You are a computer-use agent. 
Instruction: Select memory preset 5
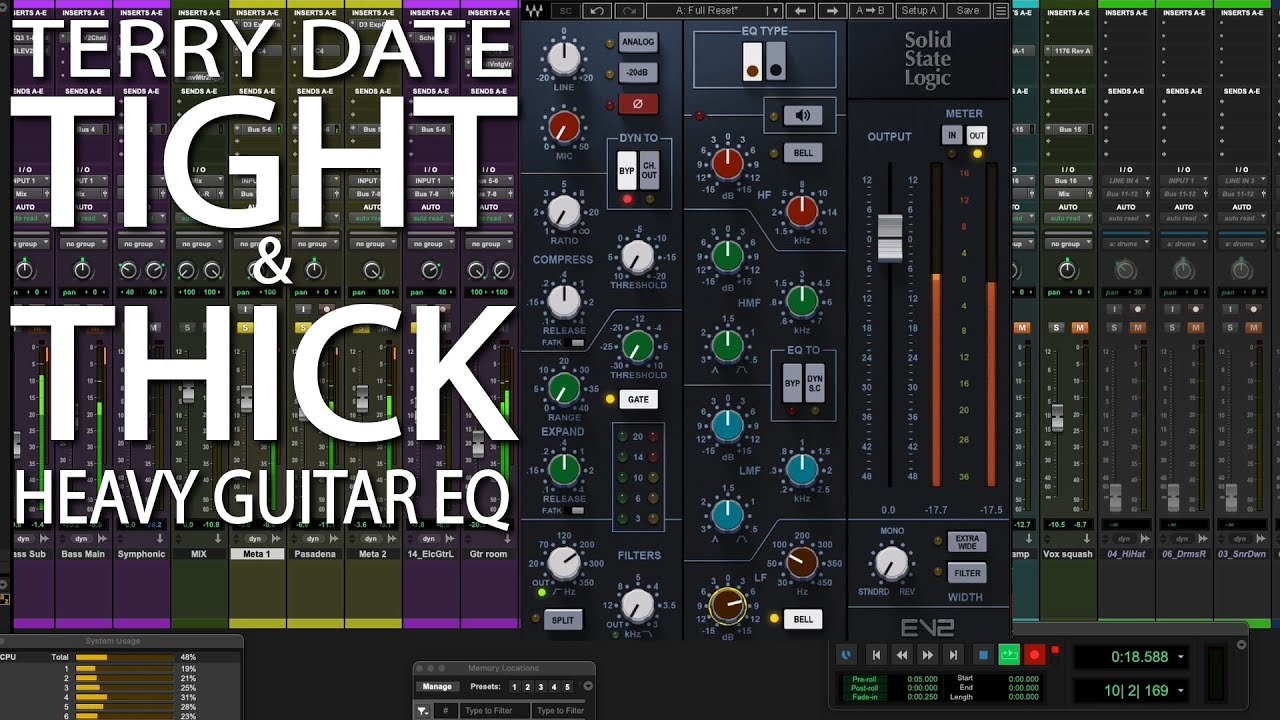coord(566,687)
